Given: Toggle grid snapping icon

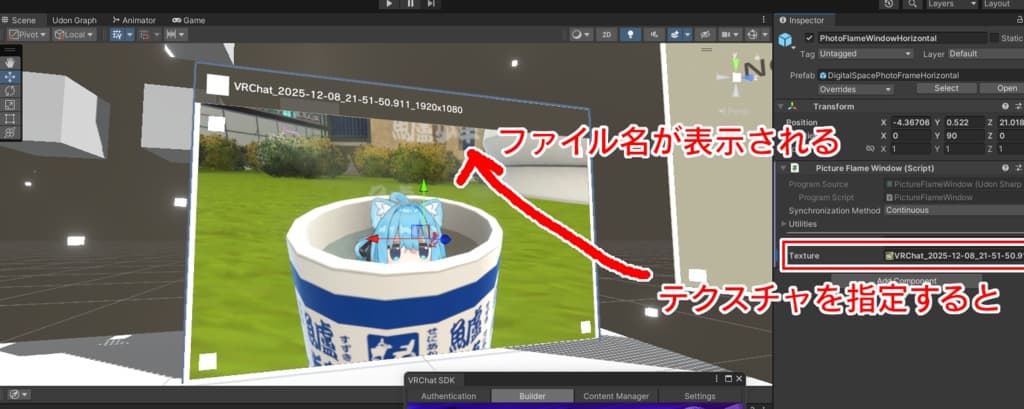Looking at the screenshot, I should click(x=118, y=35).
